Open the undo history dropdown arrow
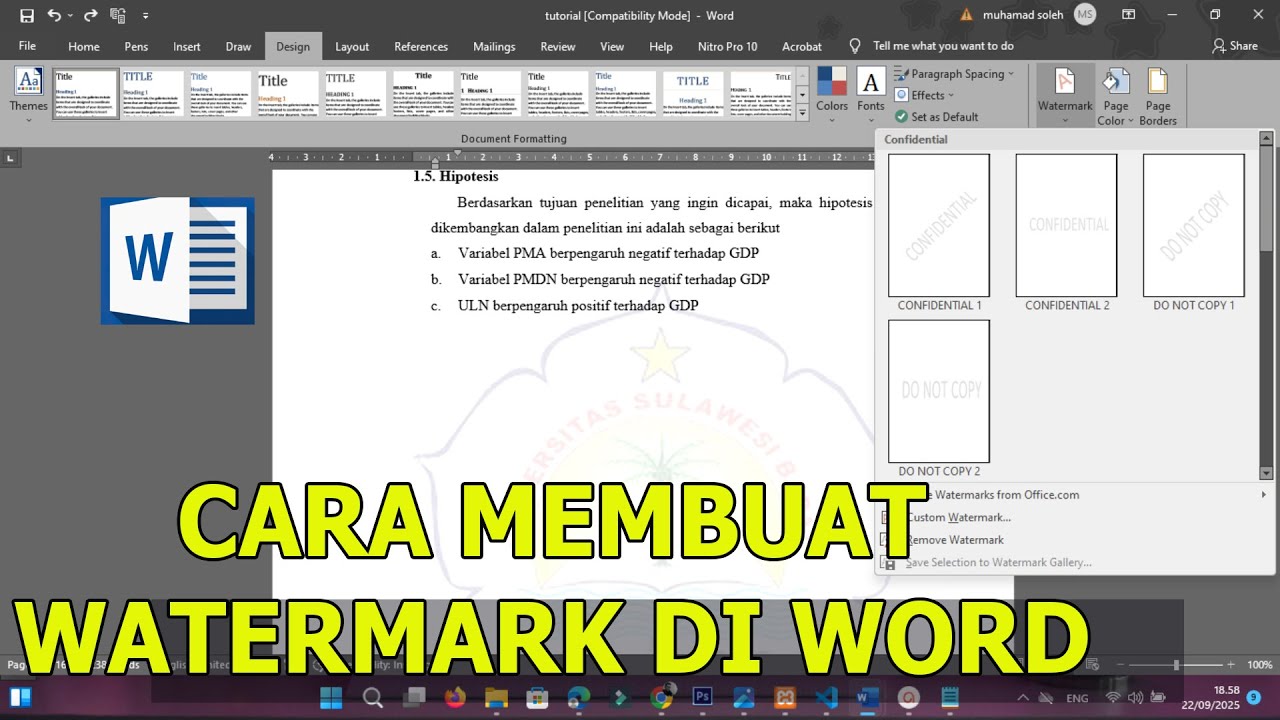 [70, 16]
